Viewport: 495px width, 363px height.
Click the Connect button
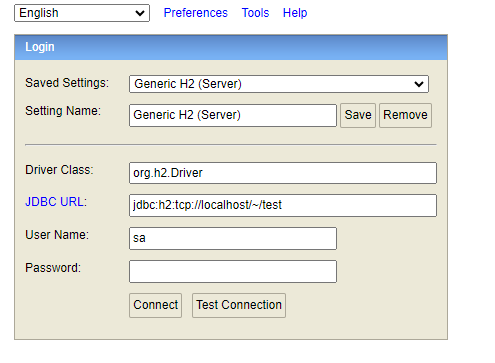tap(156, 305)
